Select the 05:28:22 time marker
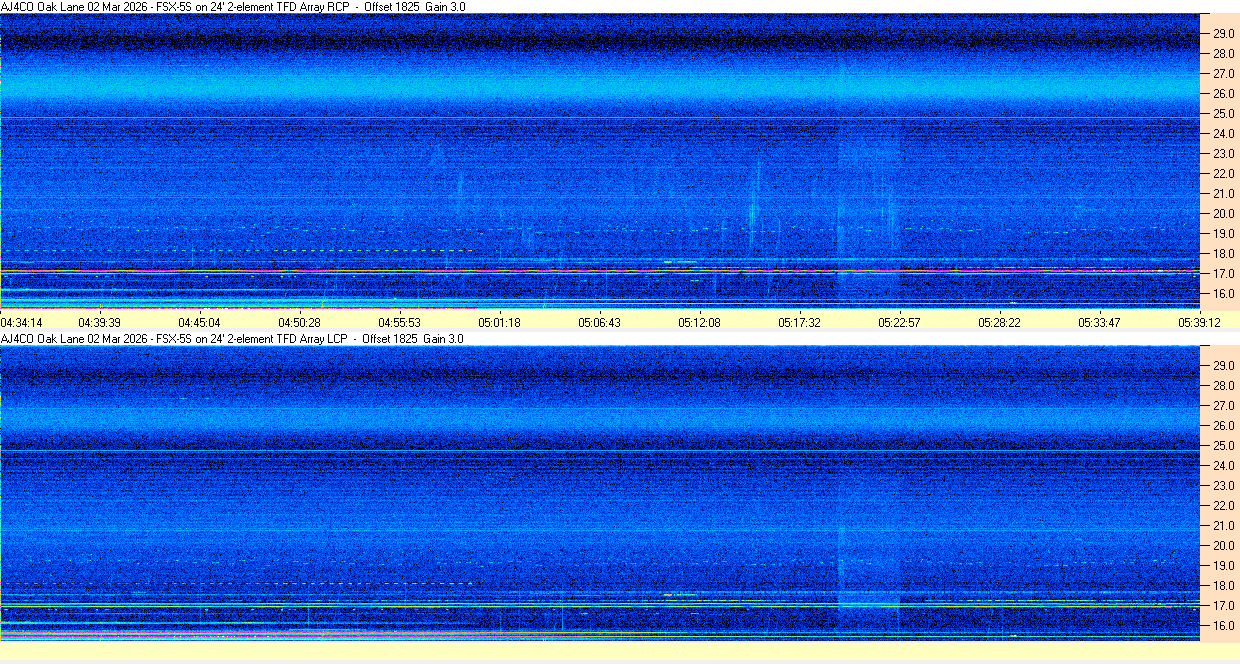This screenshot has width=1240, height=664. tap(998, 322)
